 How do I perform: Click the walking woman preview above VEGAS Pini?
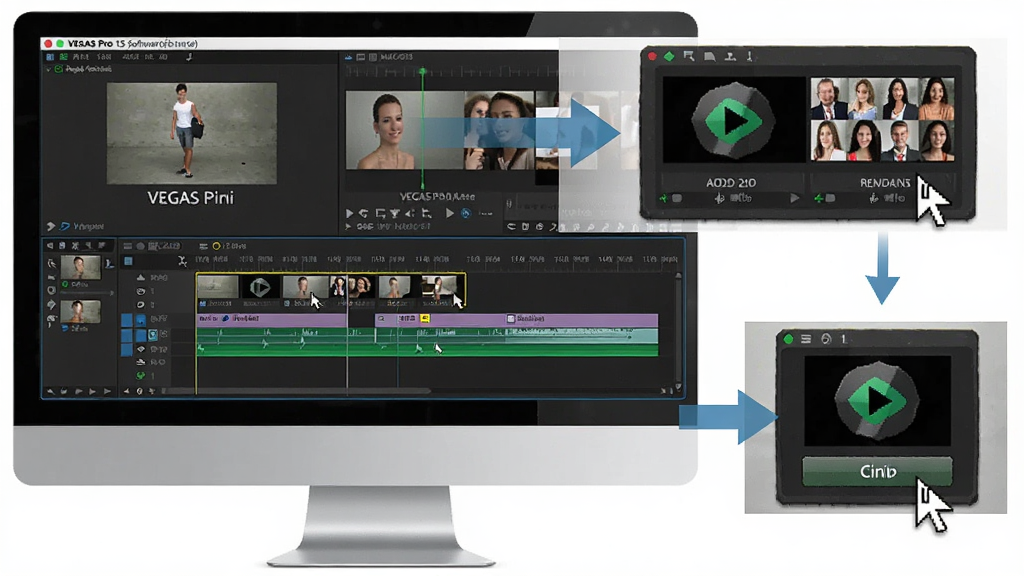click(191, 133)
